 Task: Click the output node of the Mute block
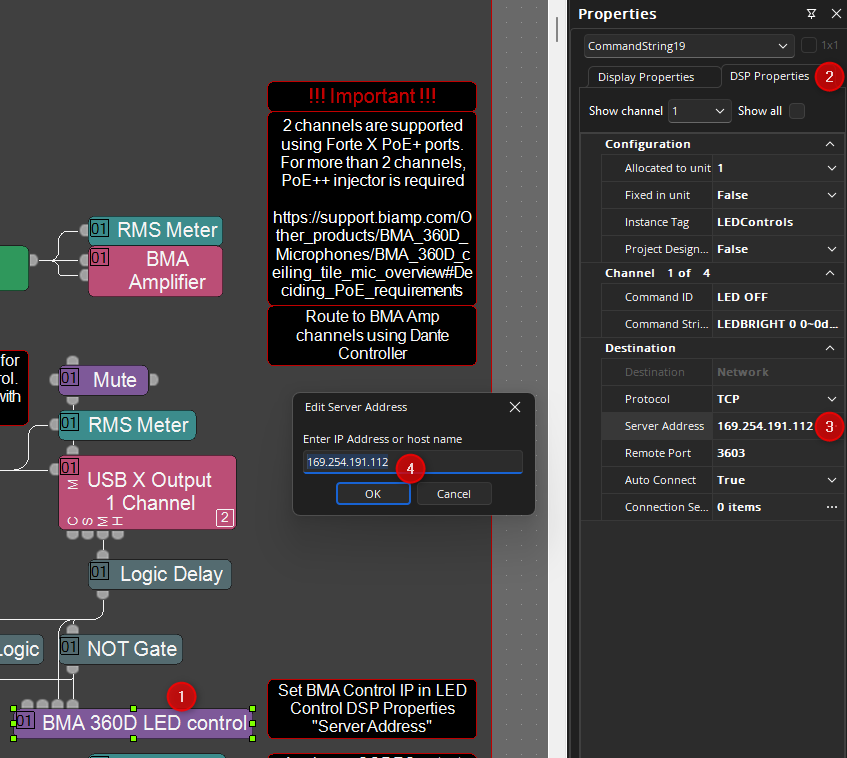tap(154, 380)
